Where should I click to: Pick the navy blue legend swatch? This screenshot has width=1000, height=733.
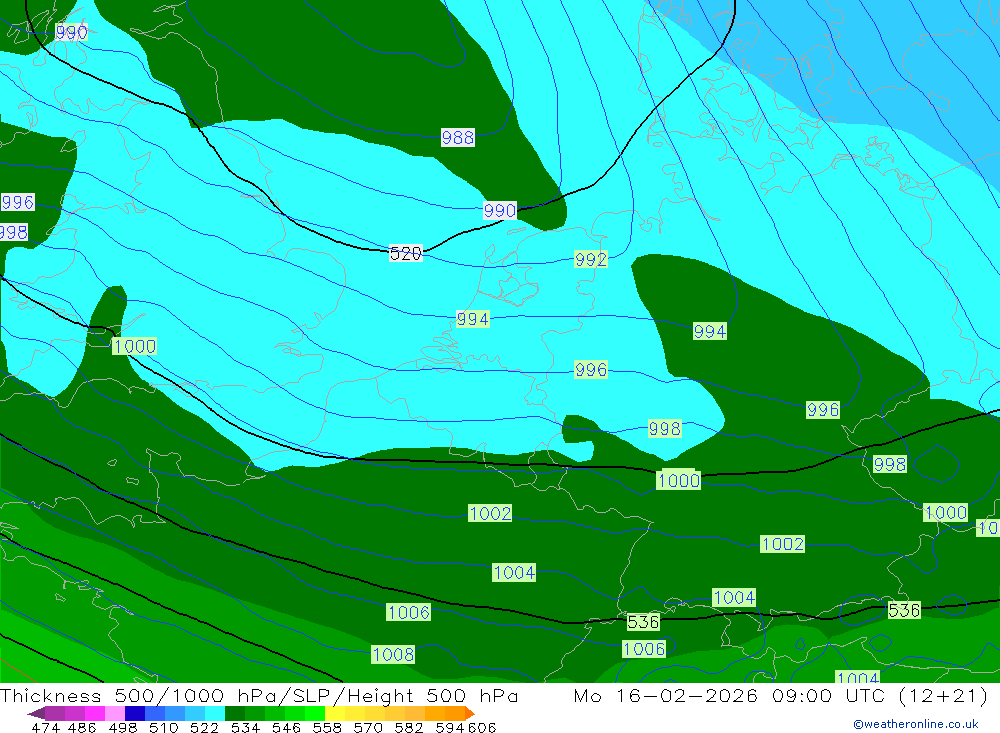pyautogui.click(x=135, y=713)
